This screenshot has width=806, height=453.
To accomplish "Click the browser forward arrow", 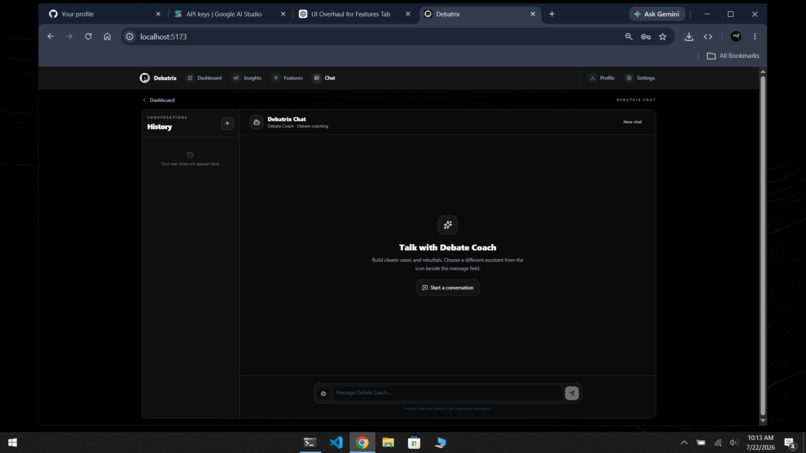I will click(x=69, y=37).
